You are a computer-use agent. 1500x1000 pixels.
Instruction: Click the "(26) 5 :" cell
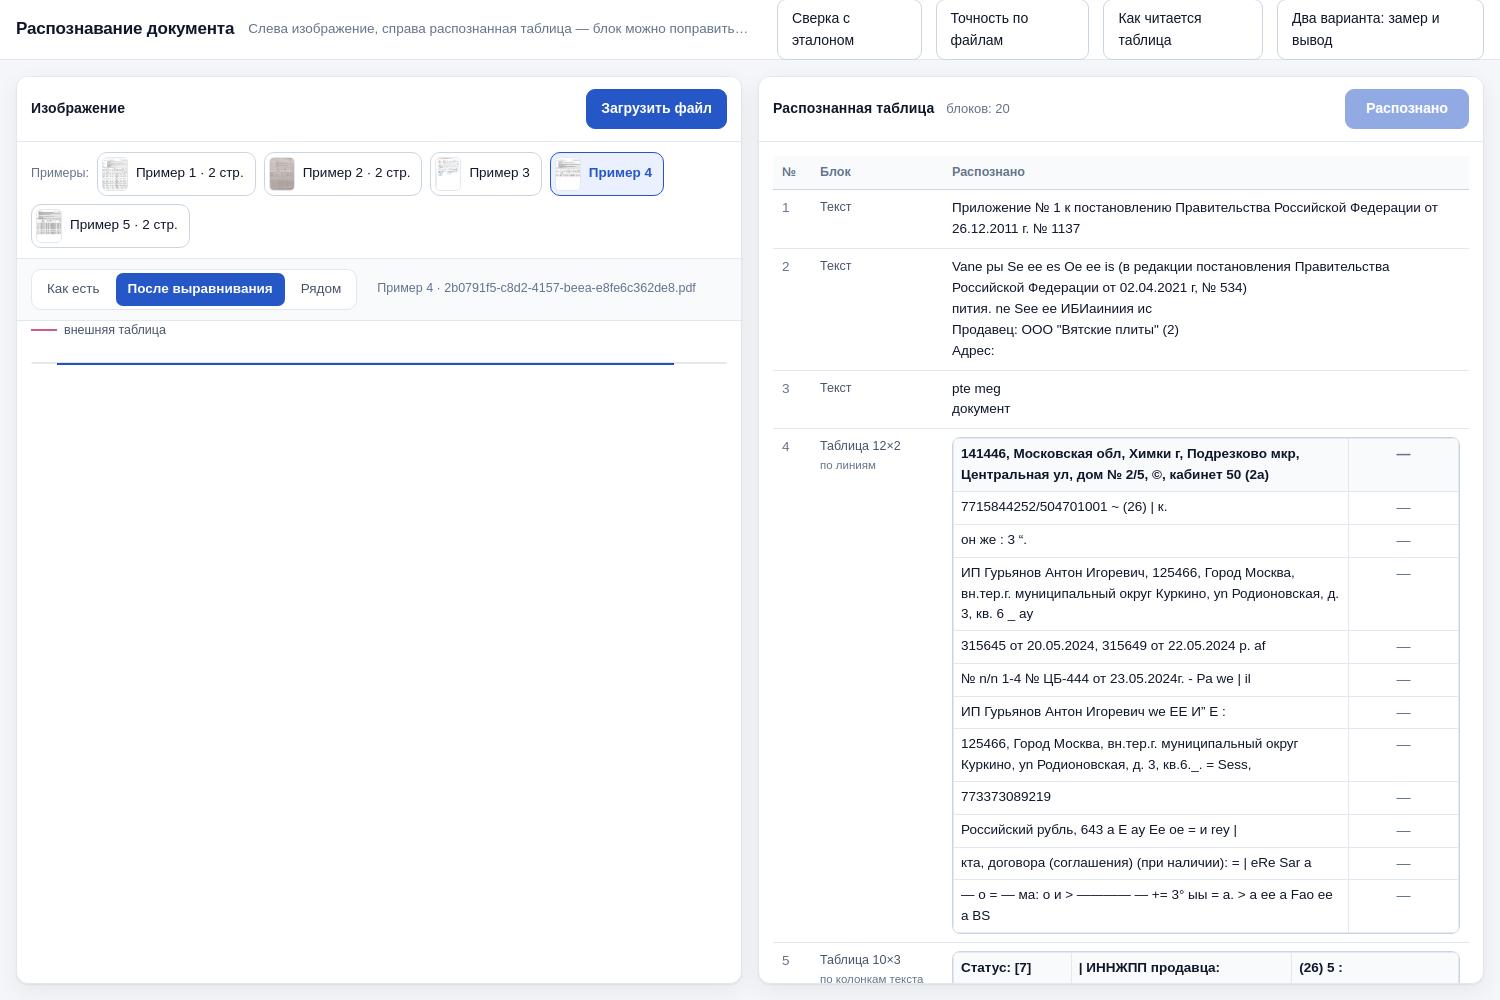pos(1375,968)
